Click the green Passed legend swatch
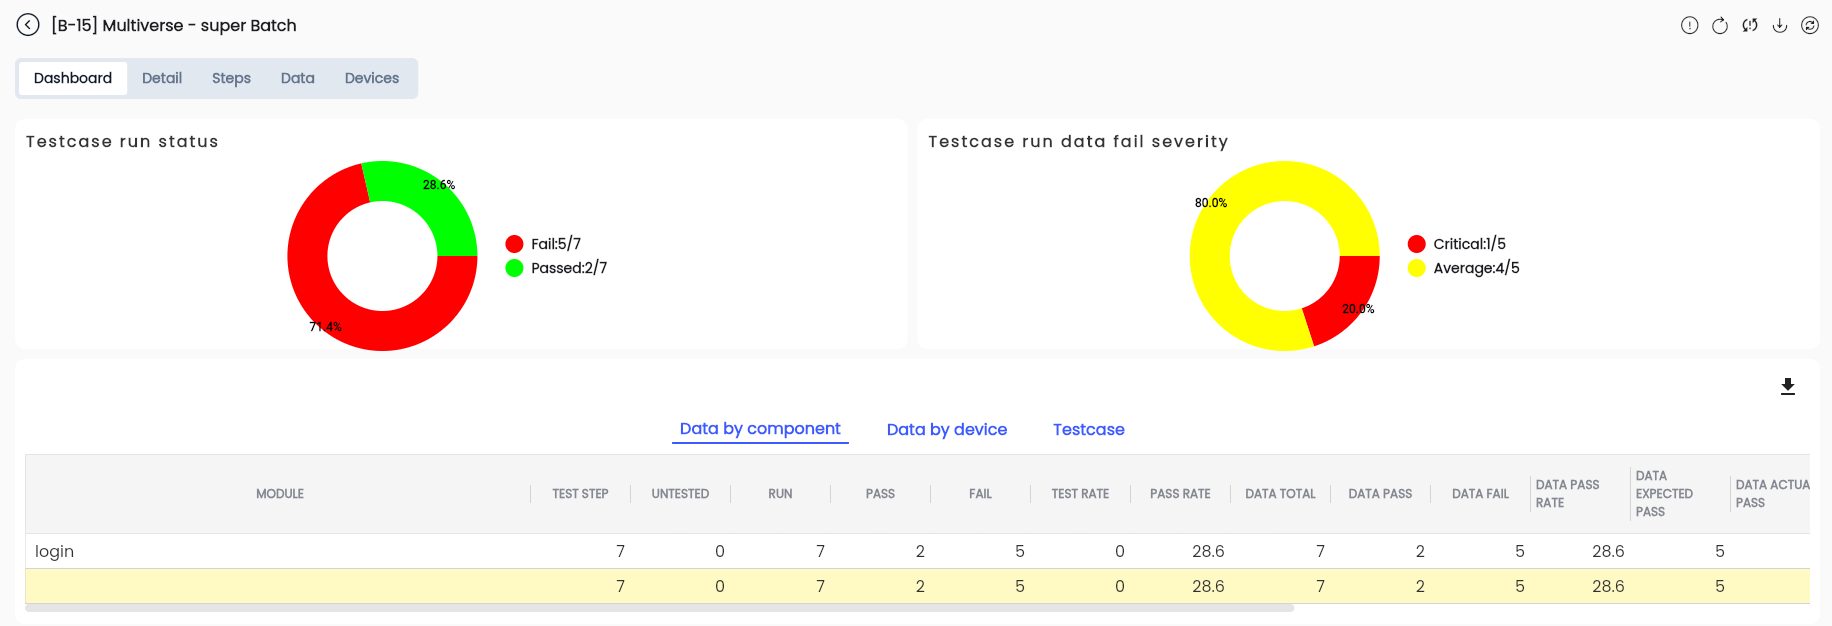The image size is (1832, 626). click(x=515, y=268)
